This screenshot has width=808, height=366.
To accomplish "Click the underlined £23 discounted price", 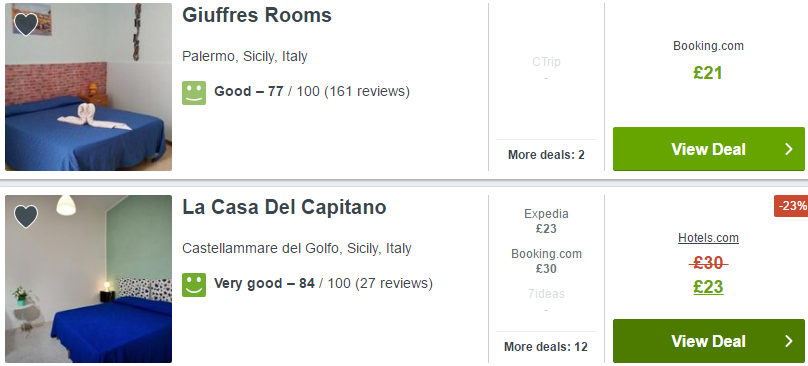I will point(708,287).
